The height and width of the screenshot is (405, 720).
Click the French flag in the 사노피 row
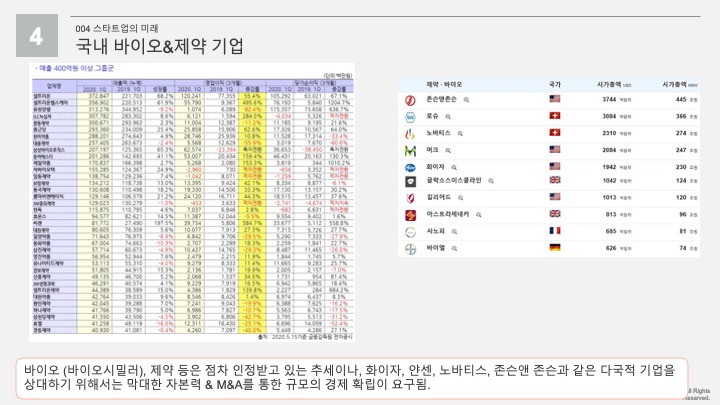pyautogui.click(x=555, y=231)
